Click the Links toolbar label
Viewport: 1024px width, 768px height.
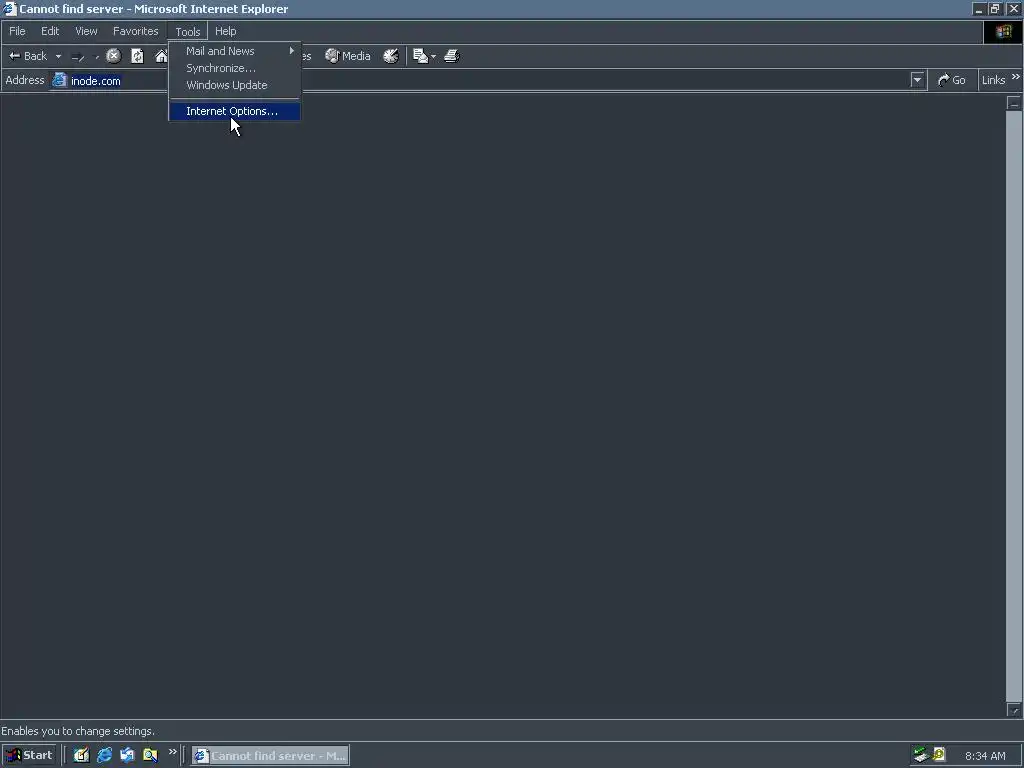(x=993, y=80)
